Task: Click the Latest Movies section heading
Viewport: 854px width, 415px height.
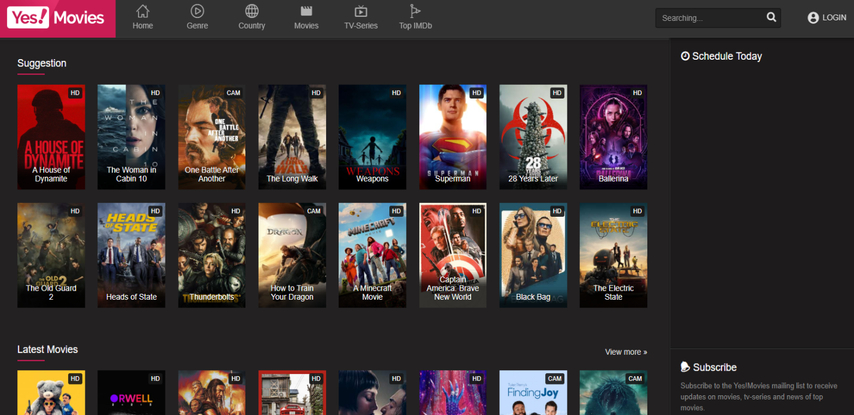Action: 47,349
